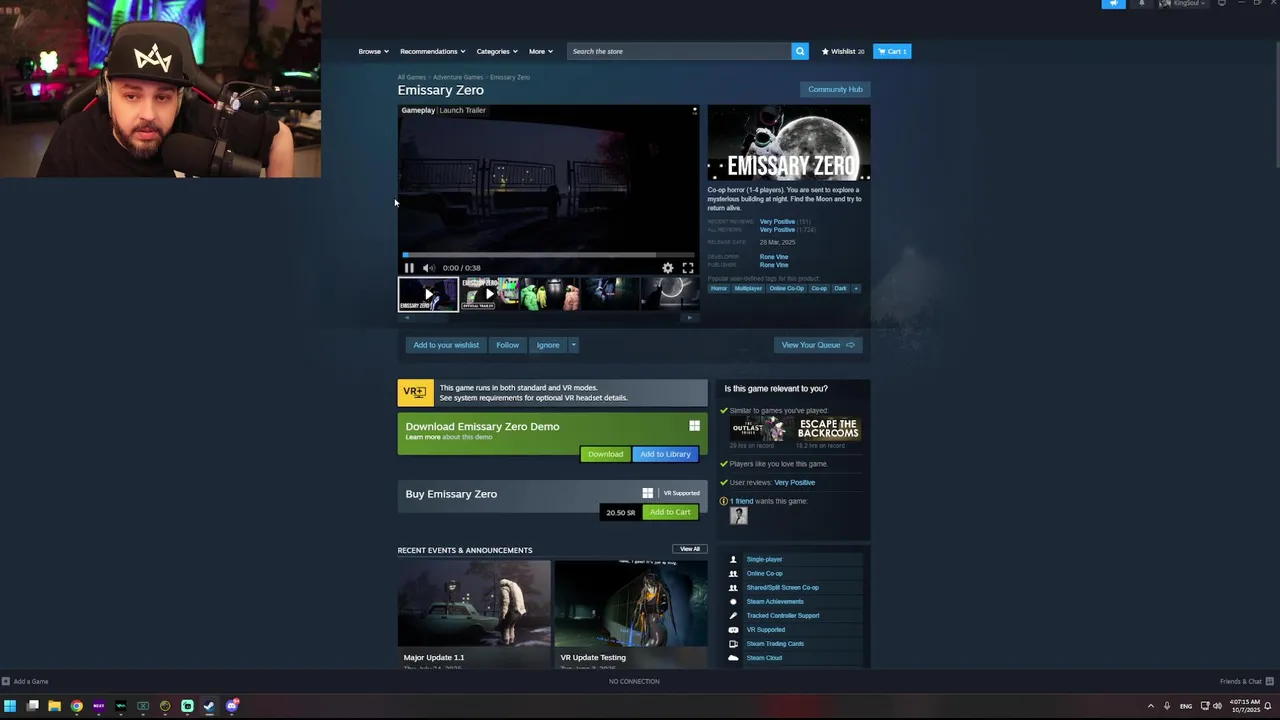1280x720 pixels.
Task: Follow Emissary Zero
Action: pos(507,345)
